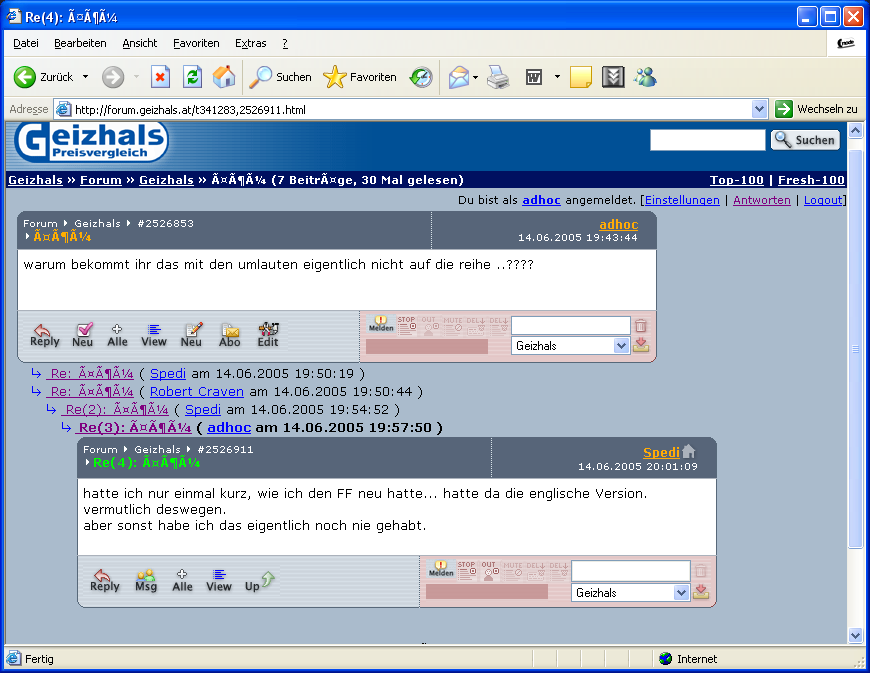
Task: Open the Bearbeiten menu
Action: point(80,43)
